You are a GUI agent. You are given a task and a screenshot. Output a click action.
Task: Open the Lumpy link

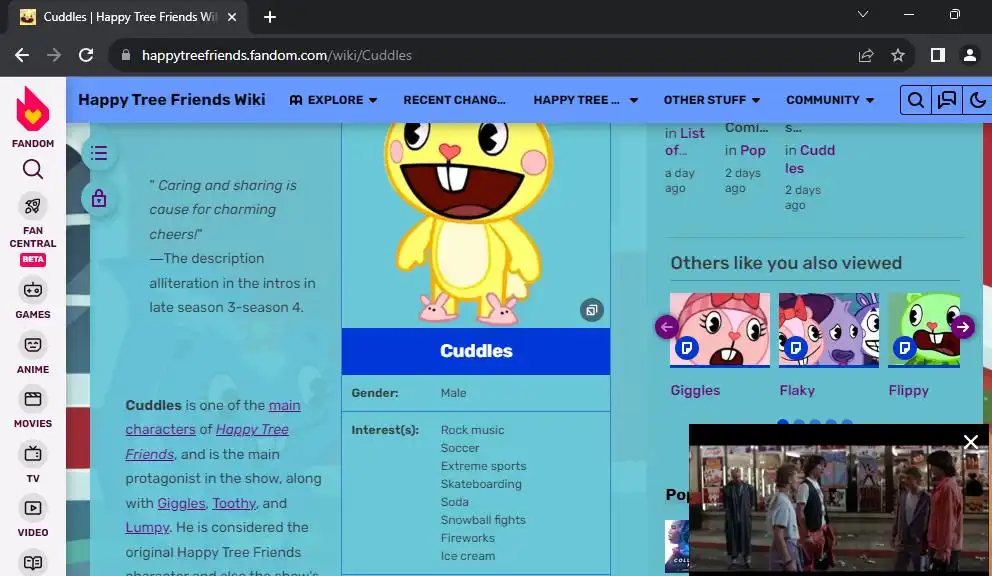[147, 527]
